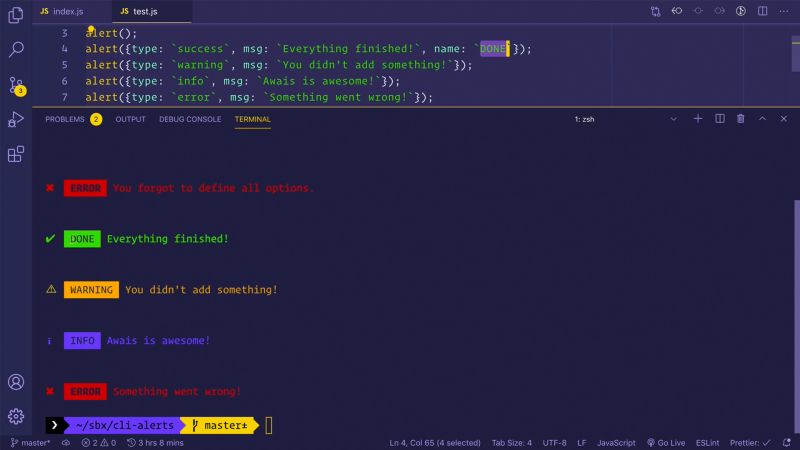800x450 pixels.
Task: Open errors and warnings count in status bar
Action: (x=98, y=442)
